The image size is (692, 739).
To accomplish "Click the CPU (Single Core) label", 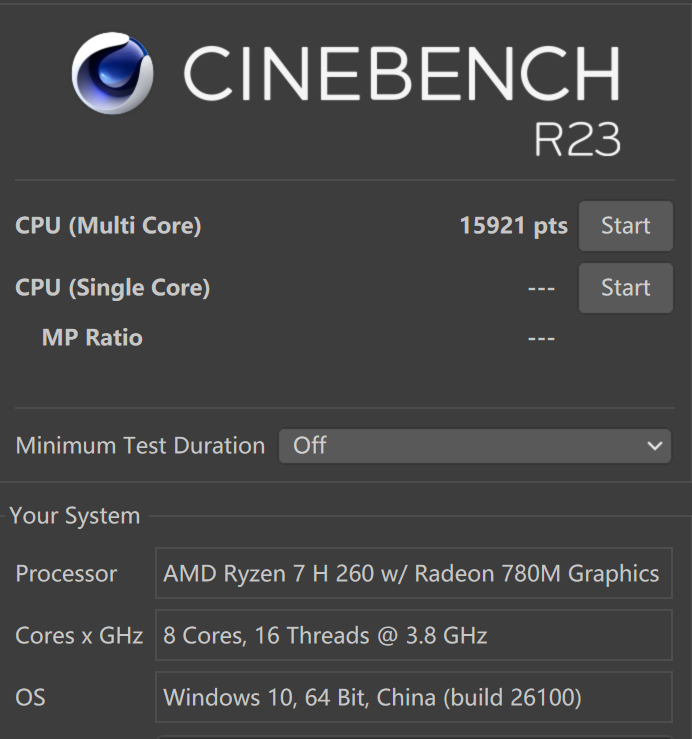I will click(112, 288).
